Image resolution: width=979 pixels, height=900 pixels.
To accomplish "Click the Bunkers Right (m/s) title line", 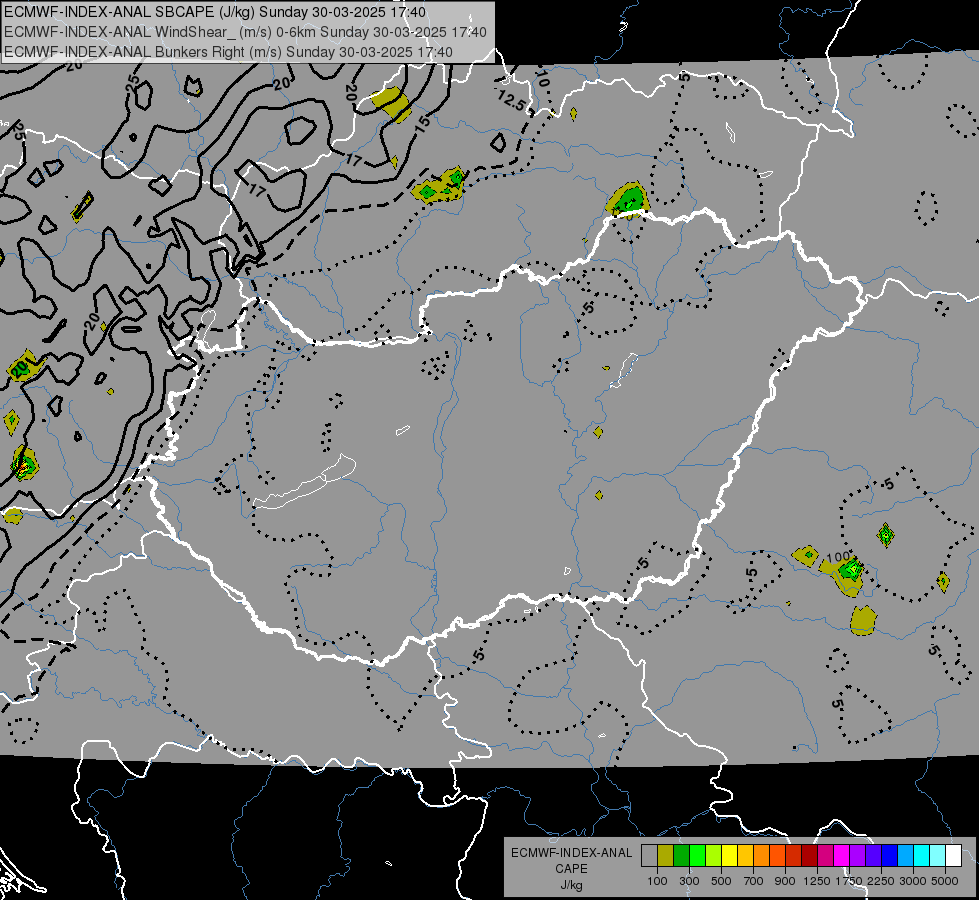I will pyautogui.click(x=228, y=52).
